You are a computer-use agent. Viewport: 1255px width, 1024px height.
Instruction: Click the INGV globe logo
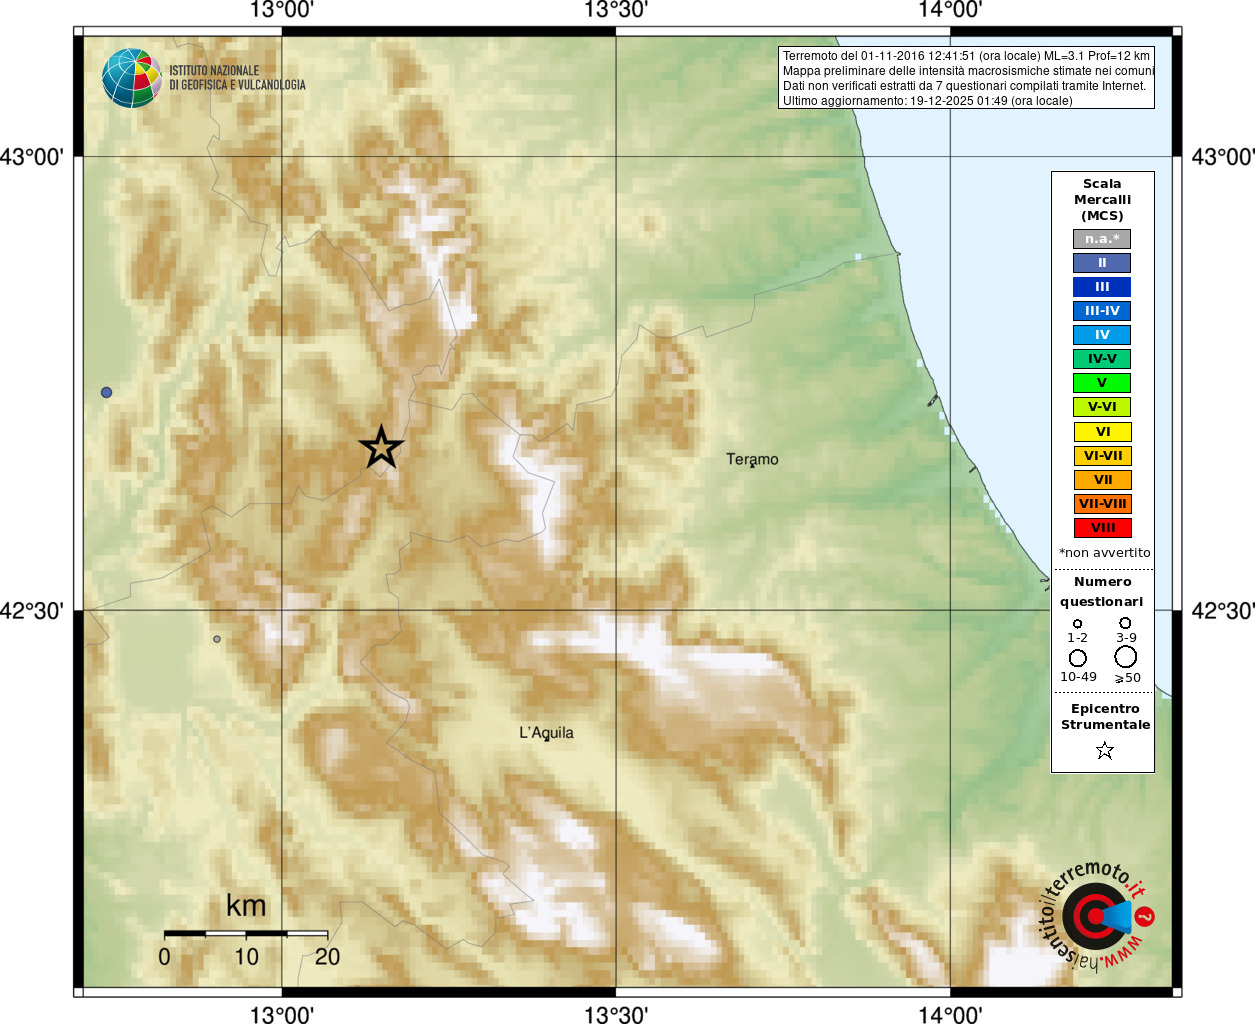click(132, 78)
